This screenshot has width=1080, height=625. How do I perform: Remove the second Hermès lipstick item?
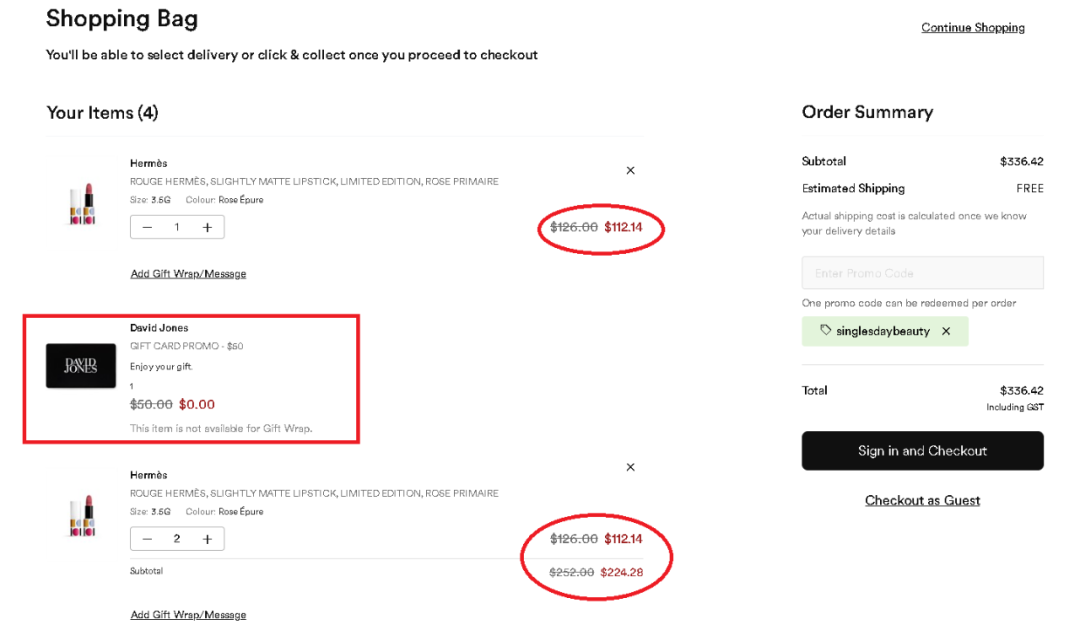(x=630, y=467)
